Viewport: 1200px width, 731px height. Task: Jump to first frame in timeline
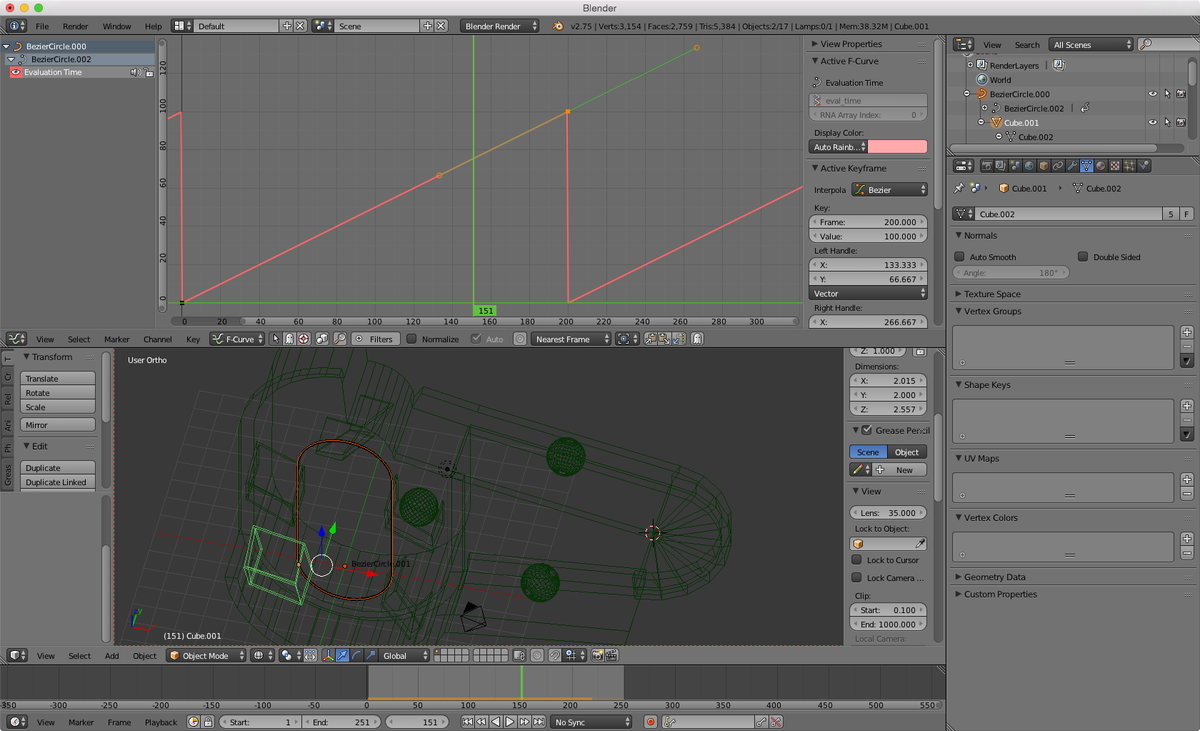[x=468, y=722]
